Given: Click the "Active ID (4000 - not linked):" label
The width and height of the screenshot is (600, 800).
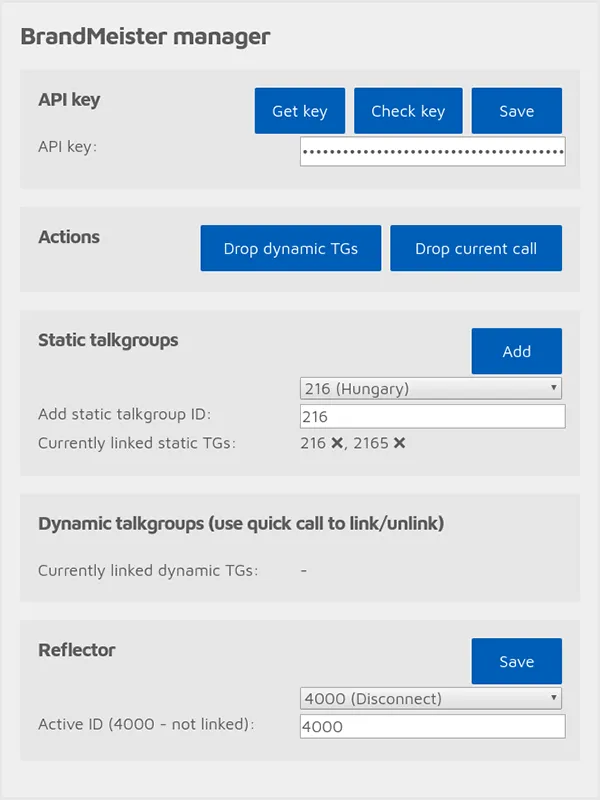Looking at the screenshot, I should (146, 724).
